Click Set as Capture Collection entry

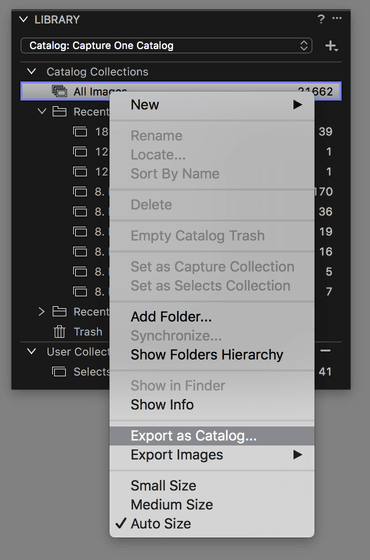(212, 267)
